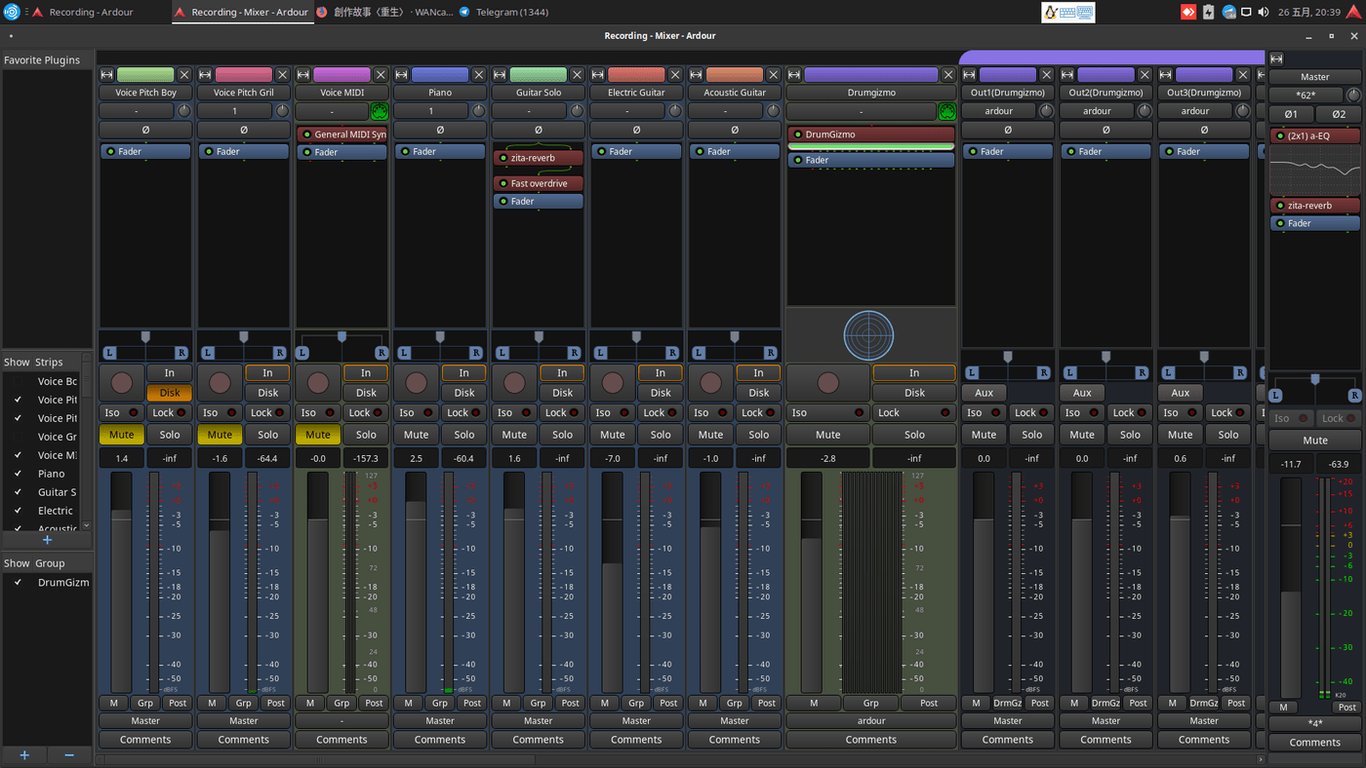
Task: Hide the Piano strip using its X icon
Action: click(x=479, y=74)
